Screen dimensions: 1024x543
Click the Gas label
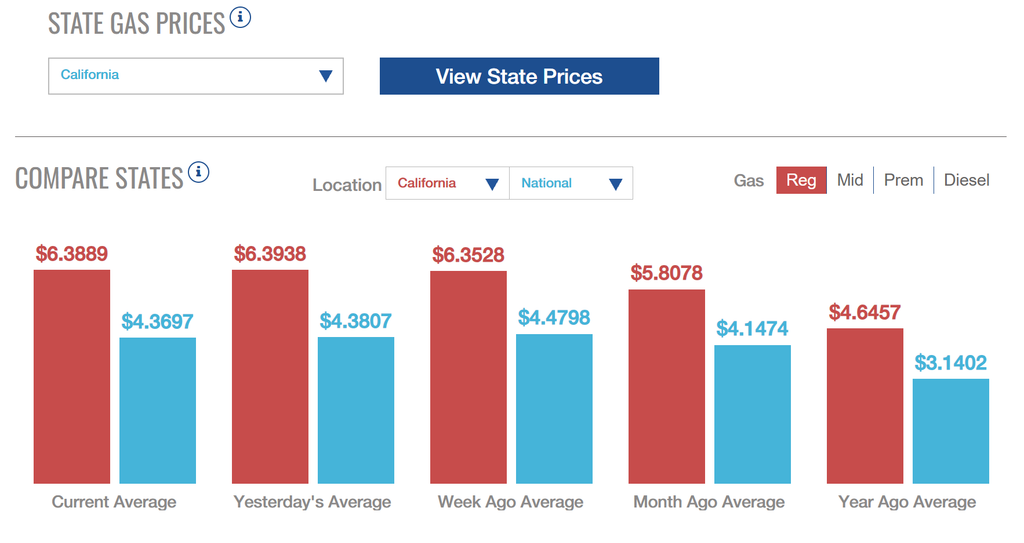tap(748, 180)
